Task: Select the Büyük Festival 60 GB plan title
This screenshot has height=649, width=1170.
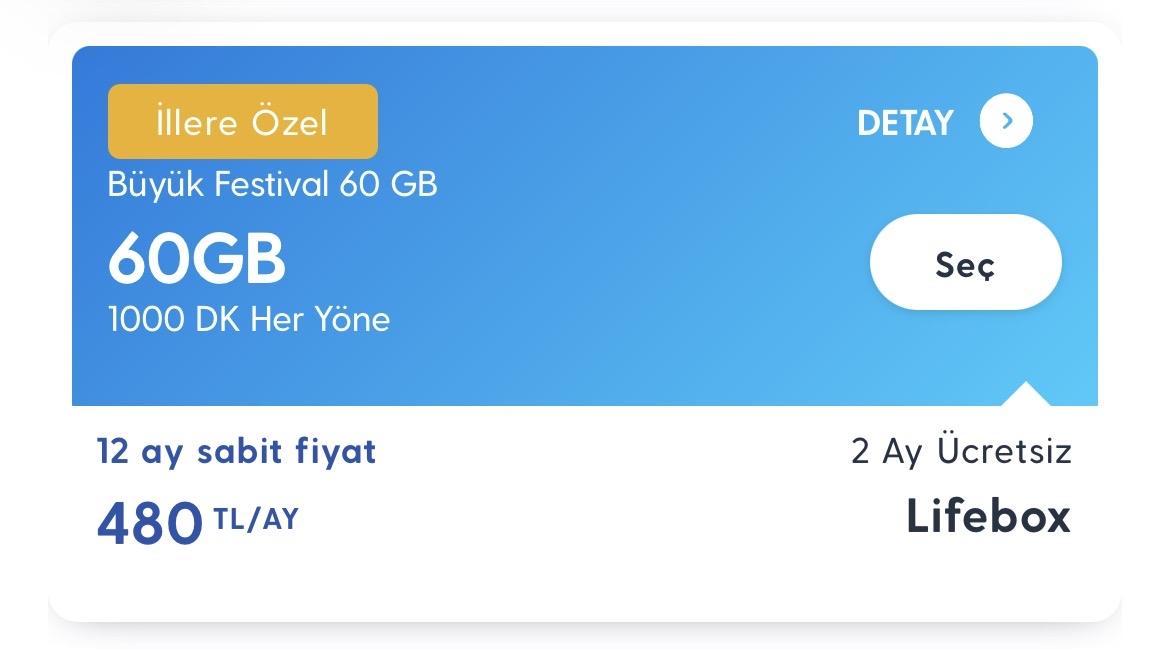Action: coord(272,184)
